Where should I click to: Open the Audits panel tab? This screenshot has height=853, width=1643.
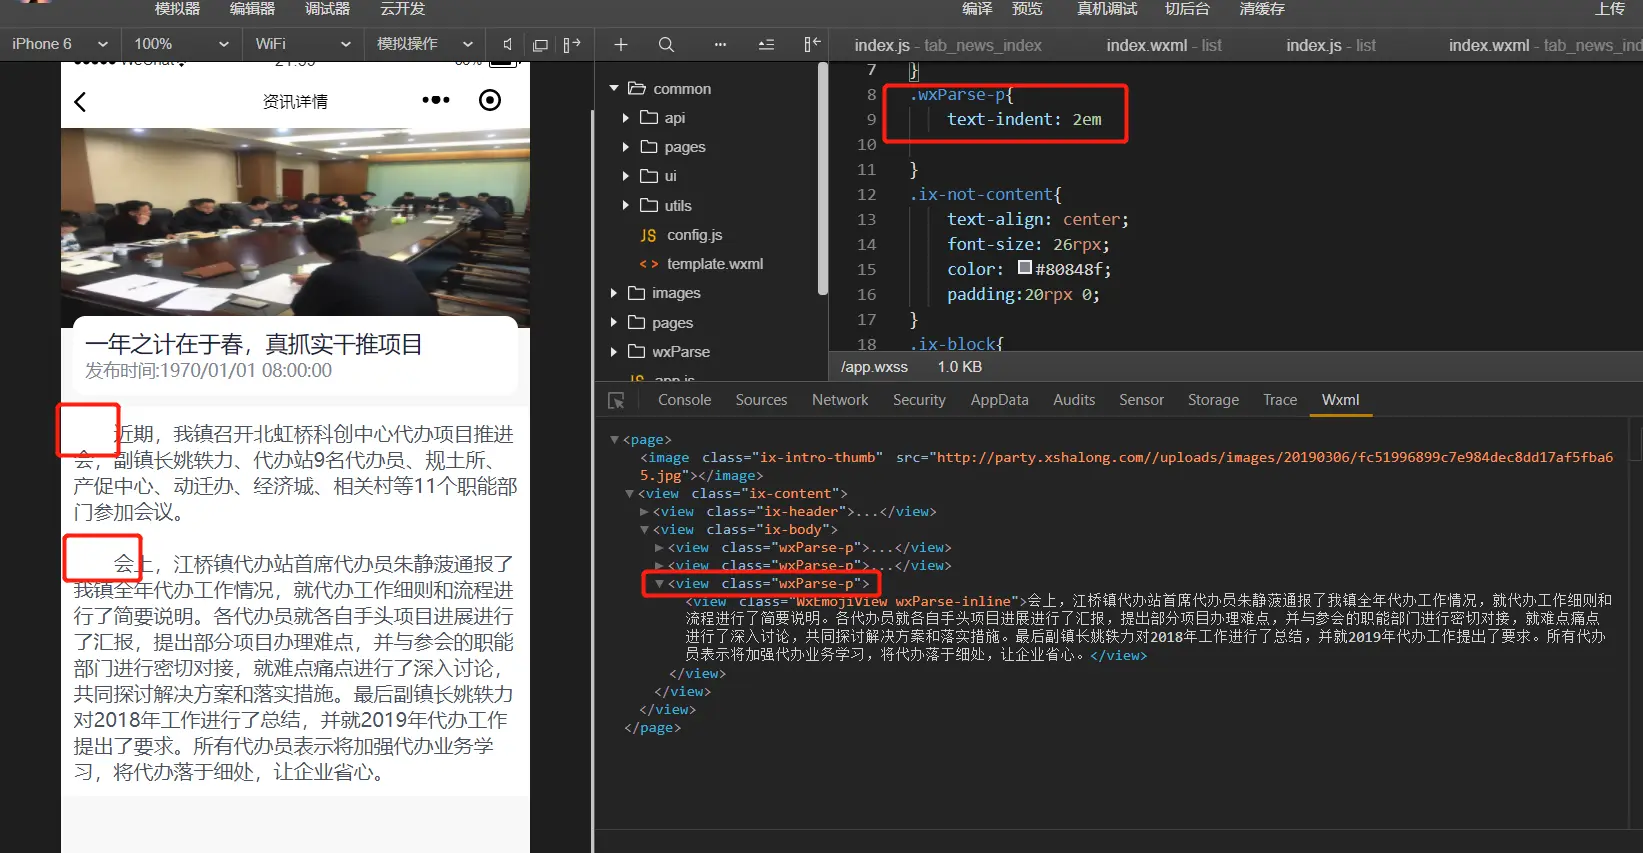click(1074, 400)
